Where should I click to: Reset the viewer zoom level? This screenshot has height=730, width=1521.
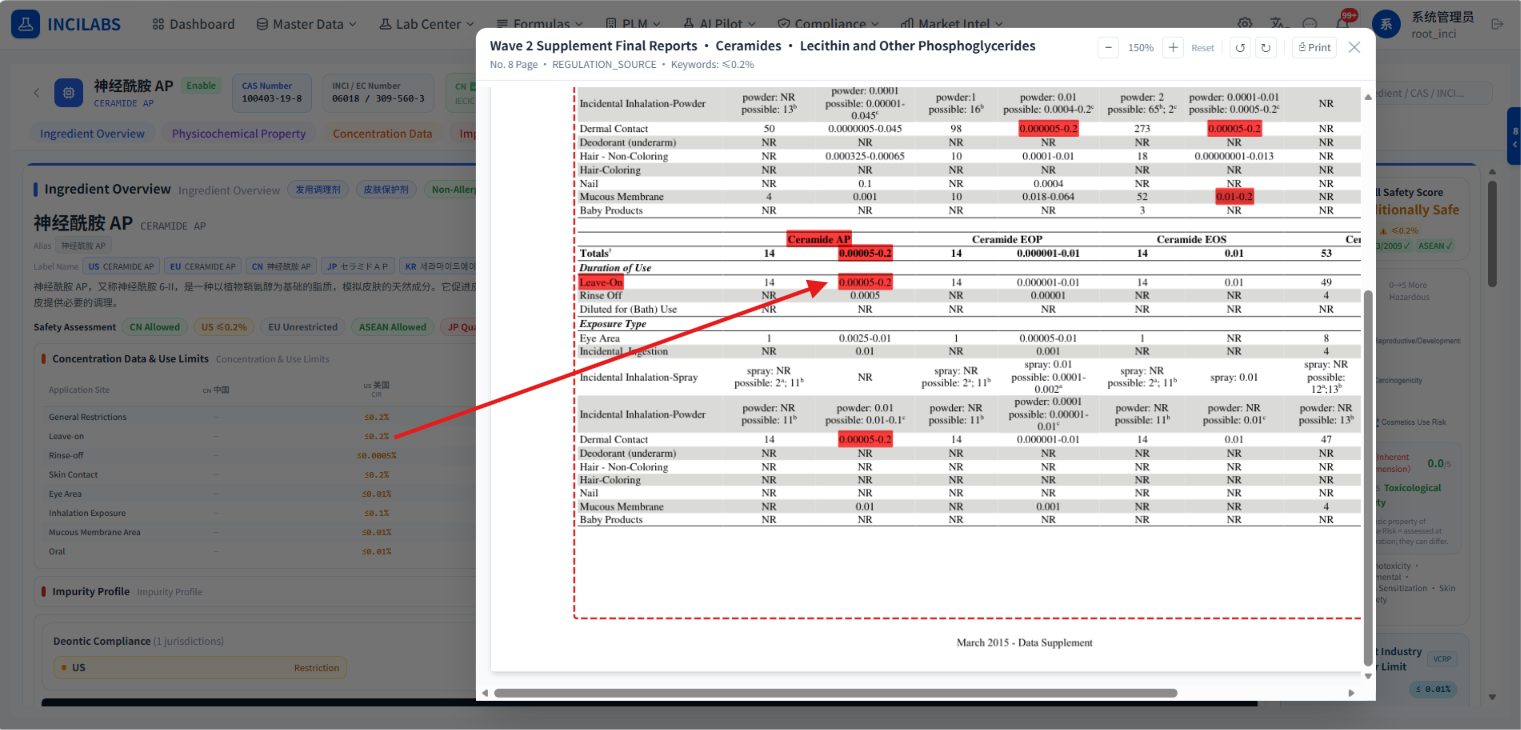[x=1203, y=48]
